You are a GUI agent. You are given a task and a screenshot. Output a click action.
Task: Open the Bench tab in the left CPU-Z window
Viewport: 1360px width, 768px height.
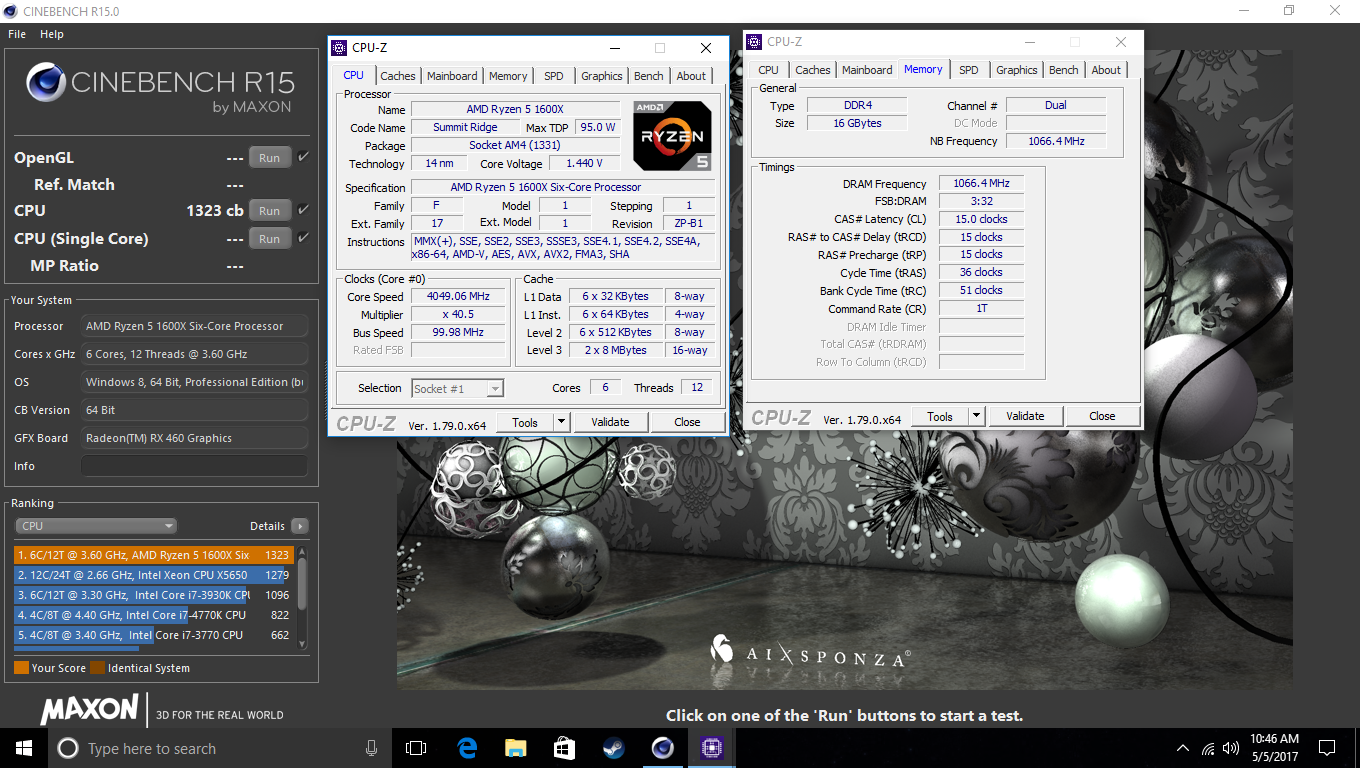coord(649,76)
